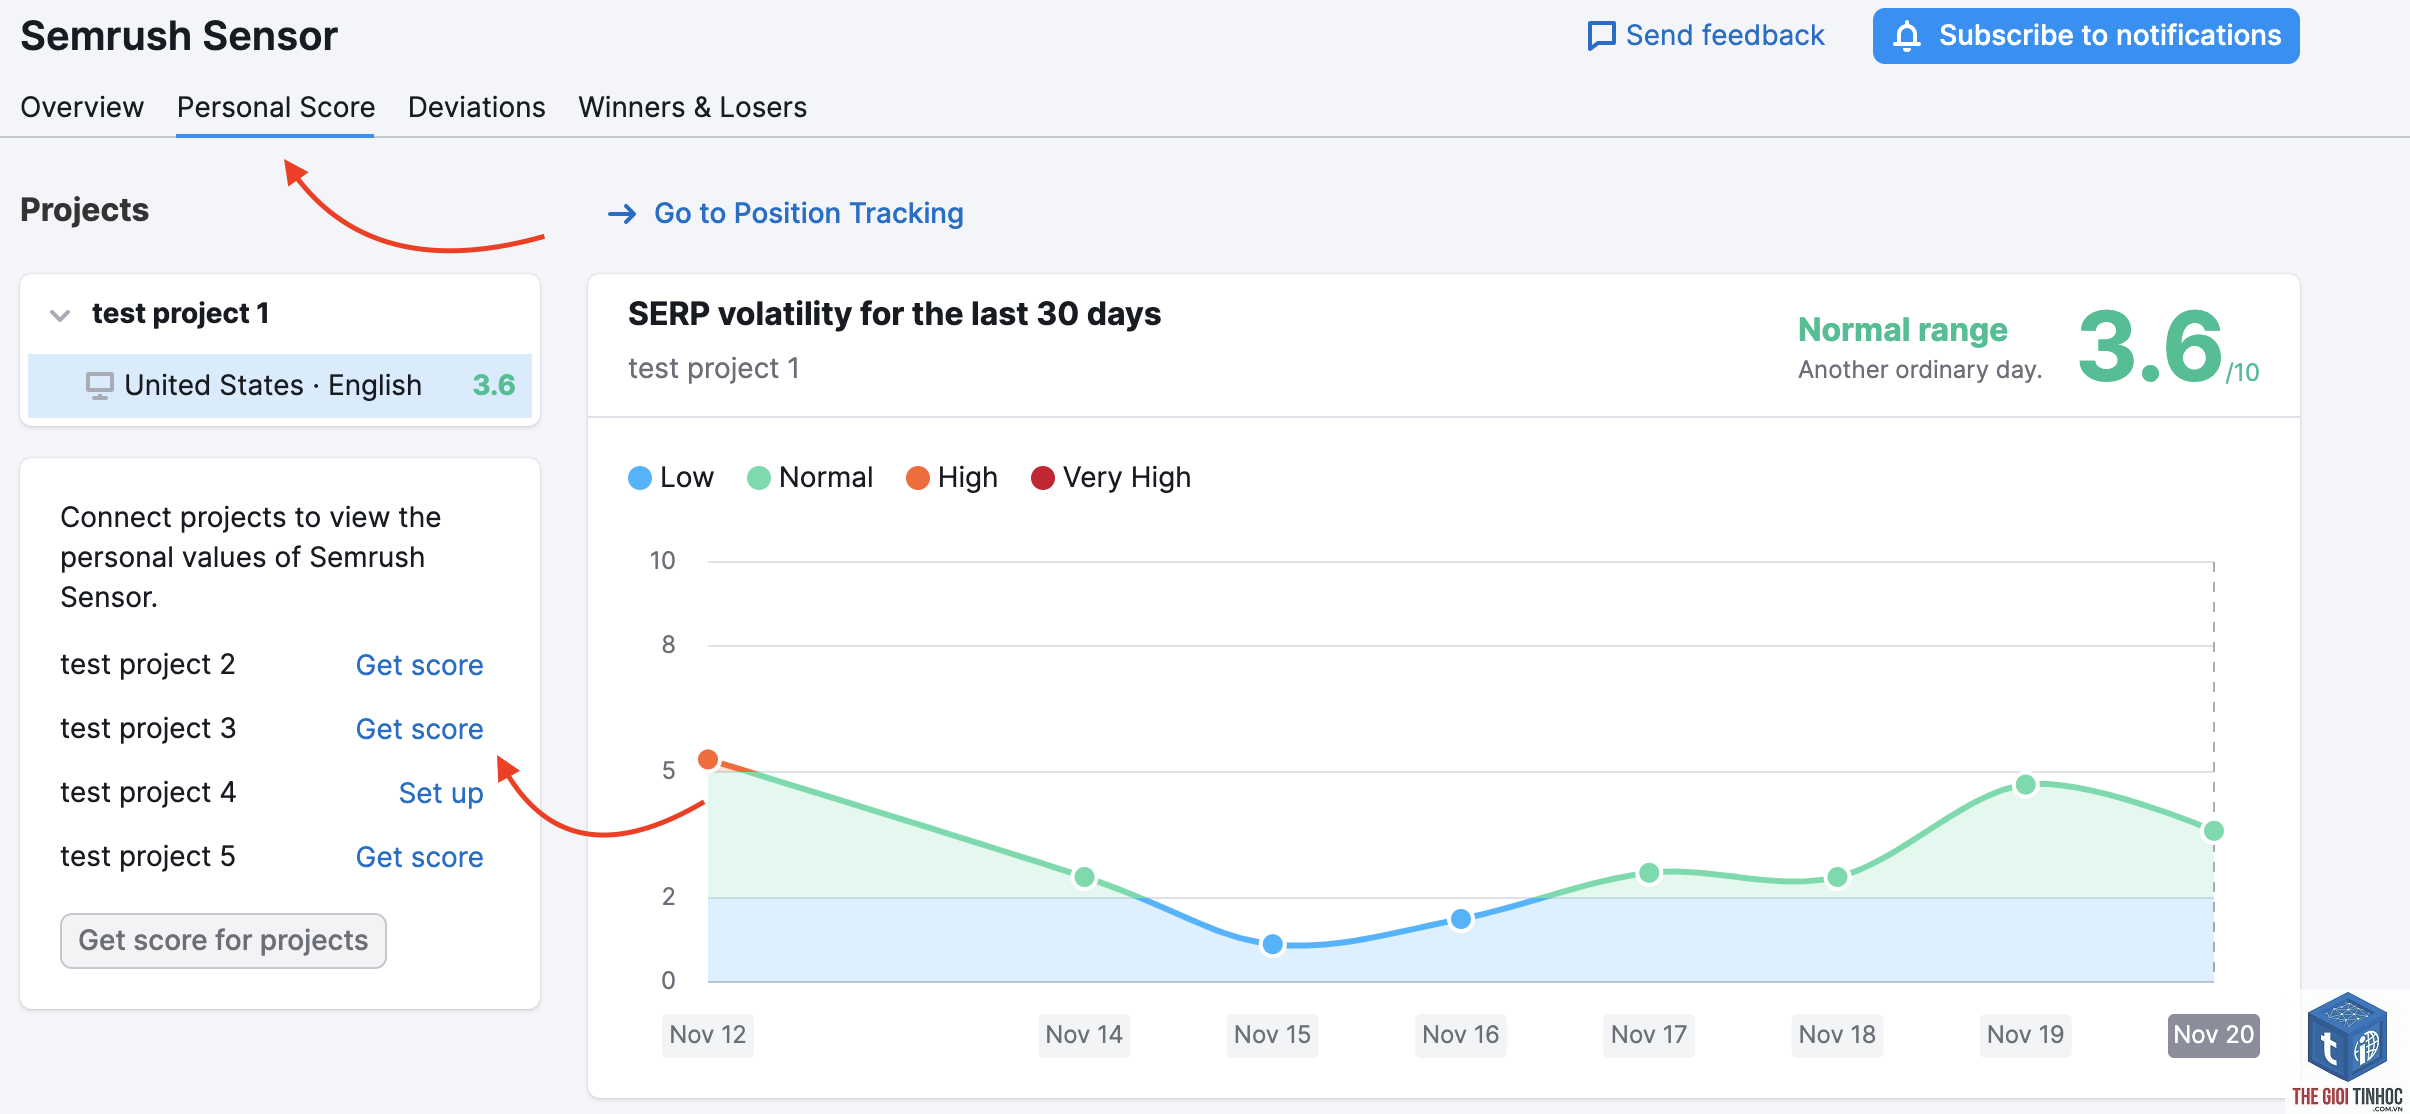Select the United States · English row
This screenshot has width=2410, height=1114.
tap(280, 386)
